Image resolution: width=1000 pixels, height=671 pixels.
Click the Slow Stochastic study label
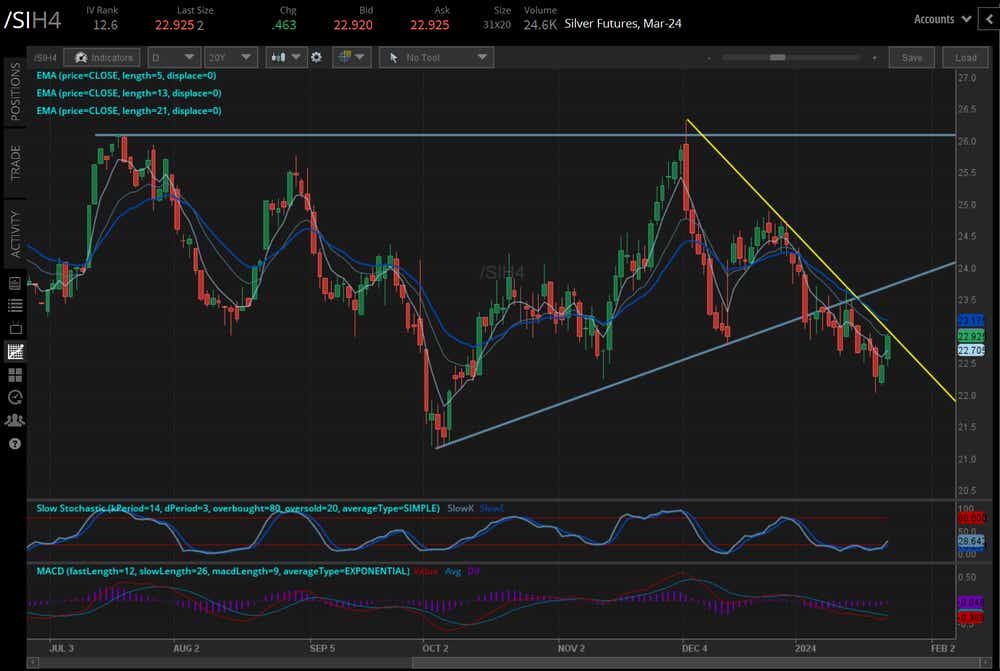point(238,508)
